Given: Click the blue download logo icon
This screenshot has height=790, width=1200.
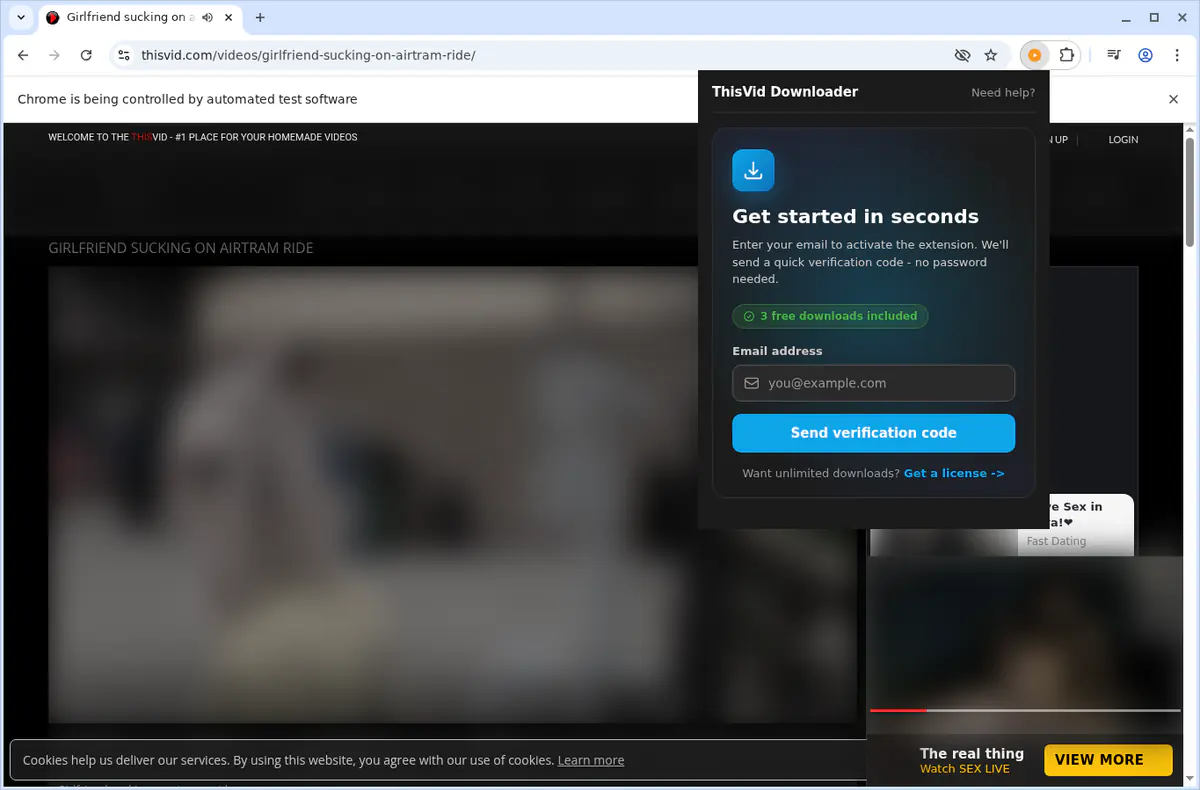Looking at the screenshot, I should point(753,170).
